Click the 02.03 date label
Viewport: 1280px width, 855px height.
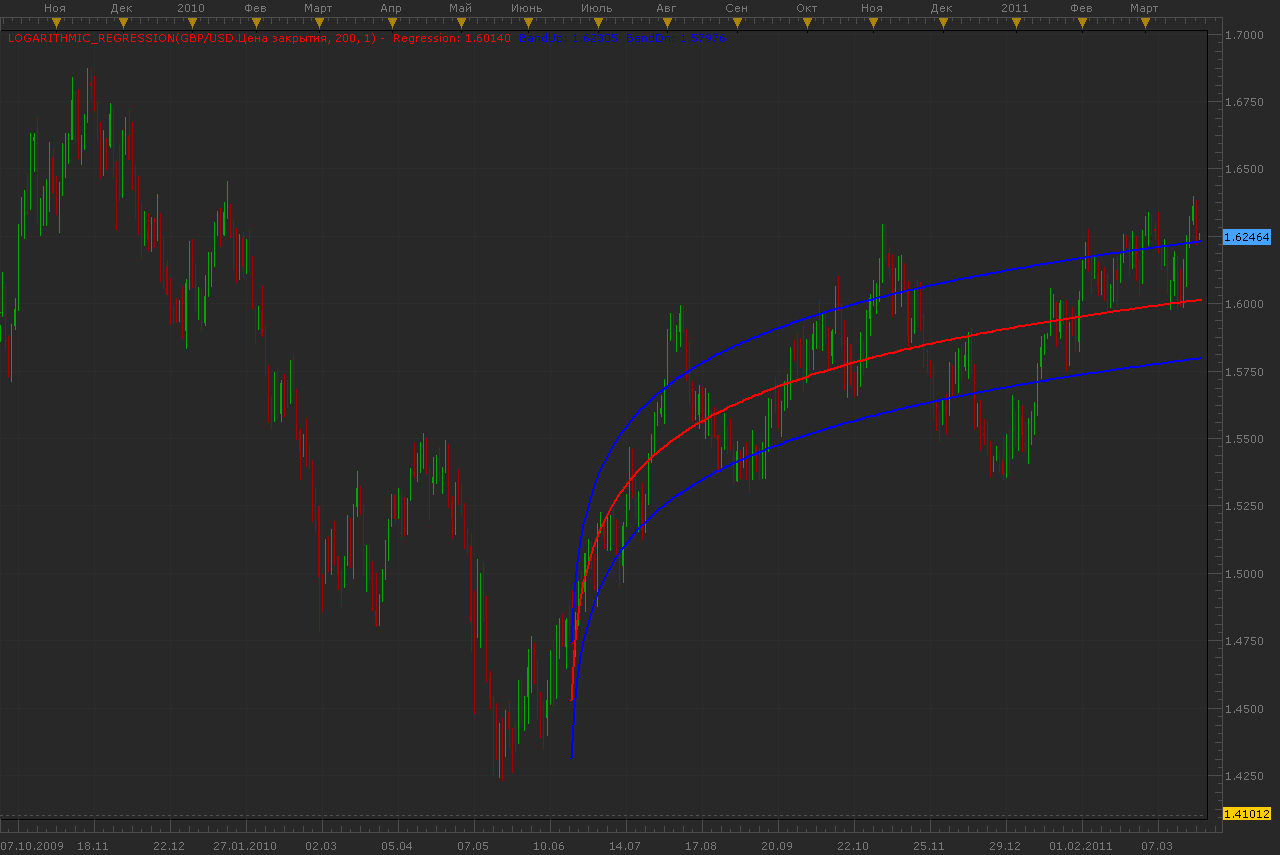(x=321, y=846)
